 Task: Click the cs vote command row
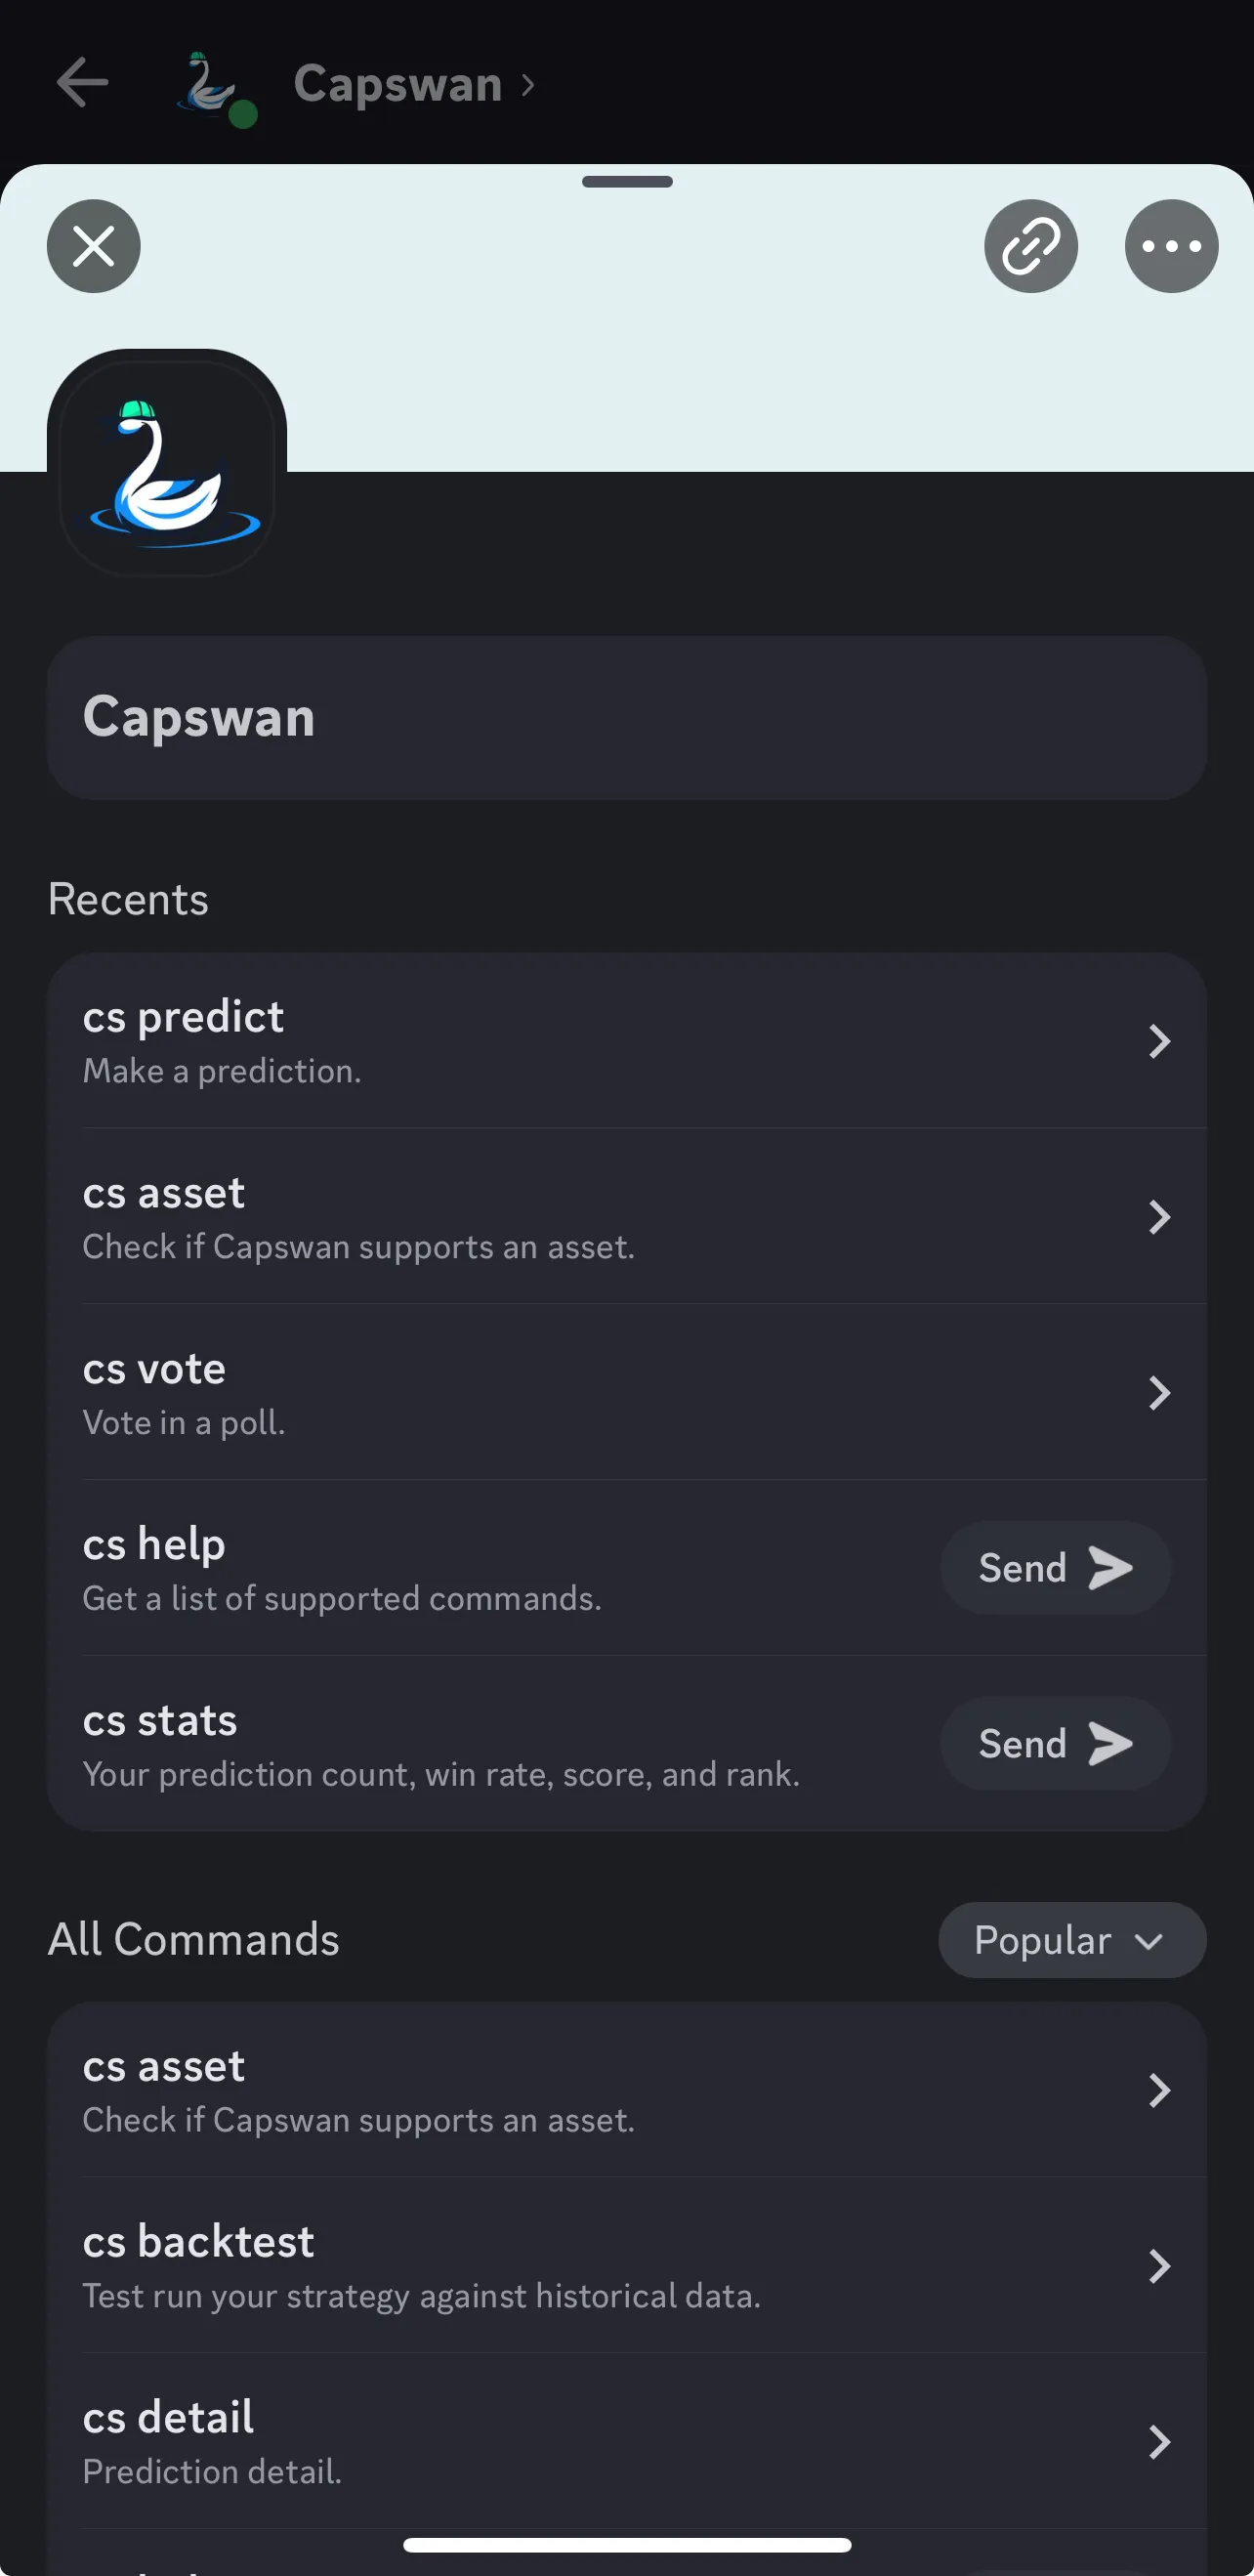click(x=627, y=1392)
